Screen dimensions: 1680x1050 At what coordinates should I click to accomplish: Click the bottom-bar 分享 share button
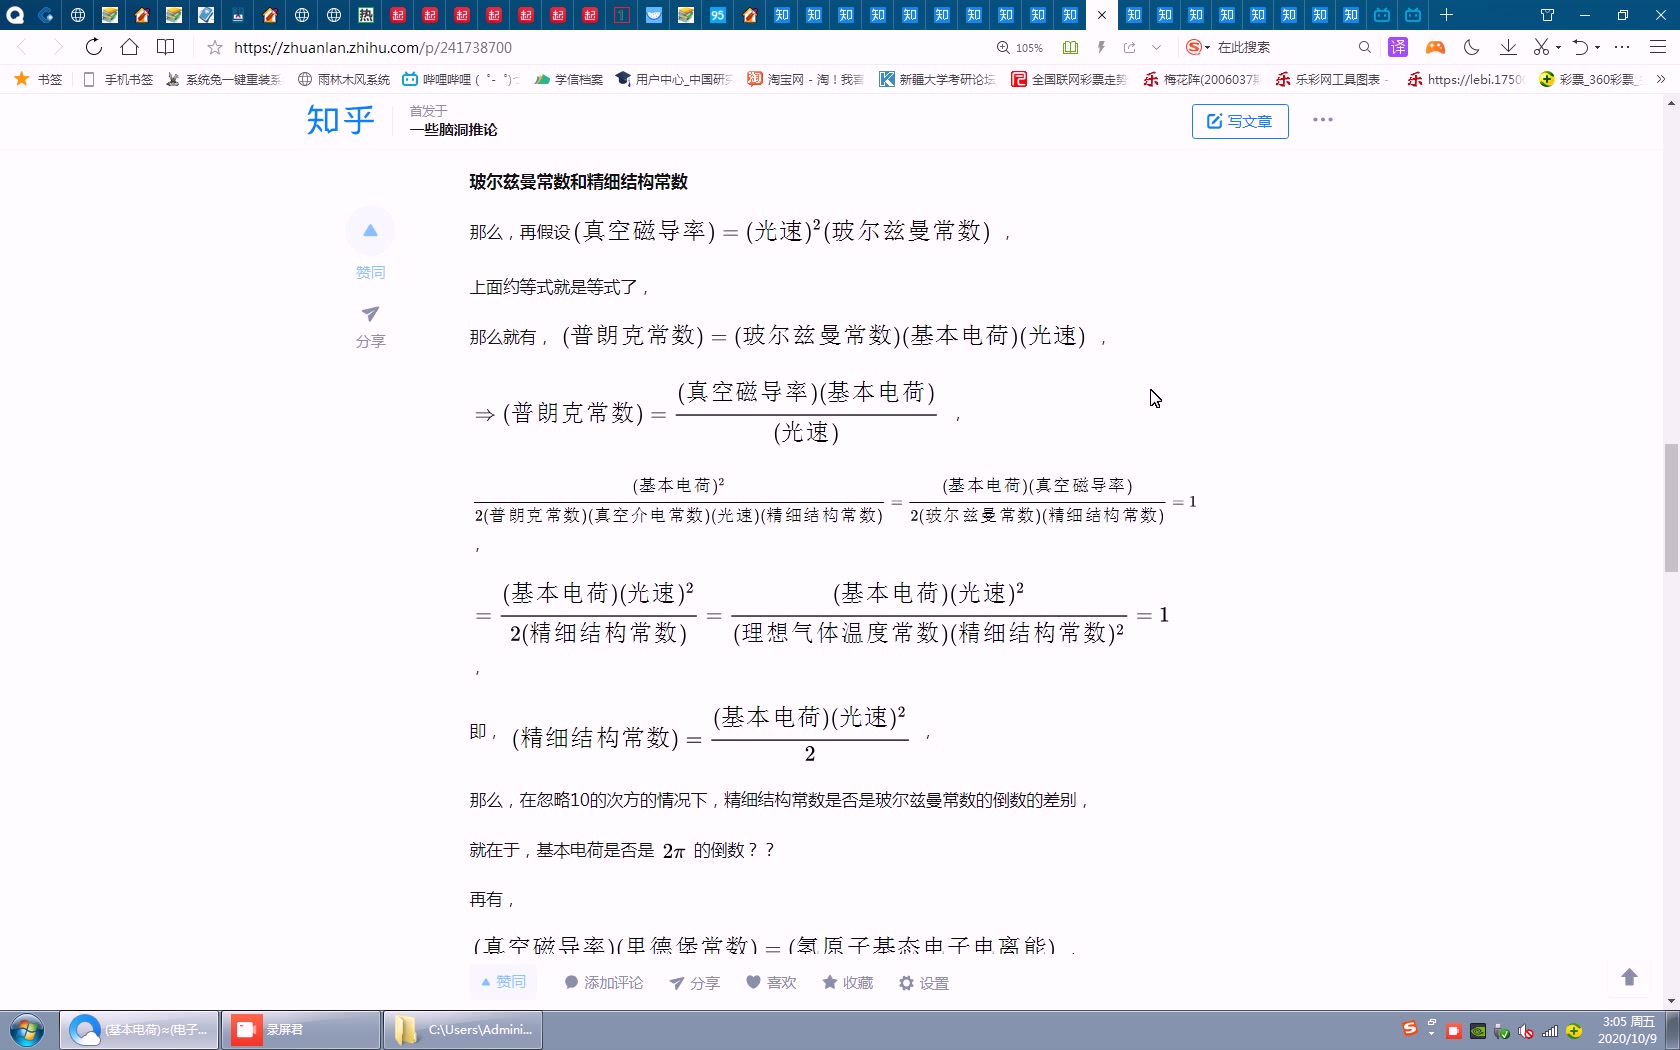[x=695, y=983]
